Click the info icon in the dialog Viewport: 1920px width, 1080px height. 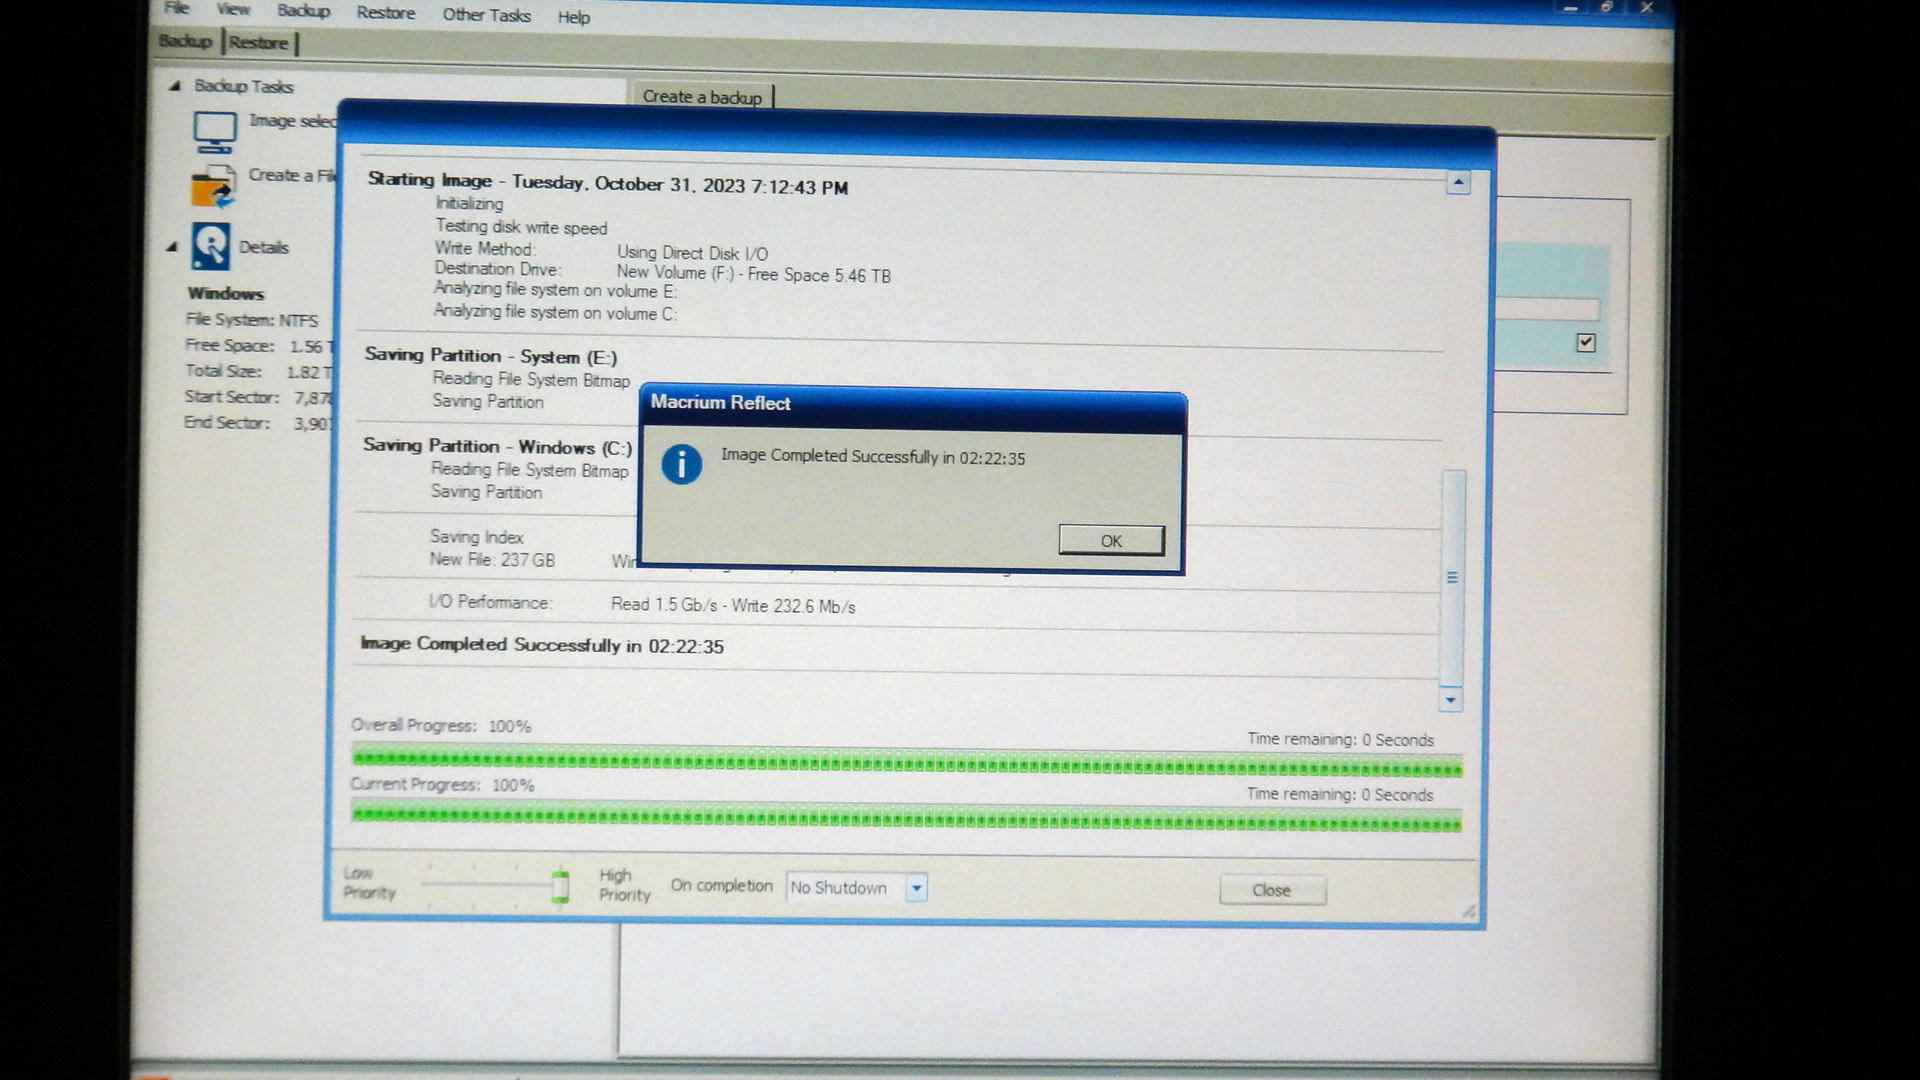pos(681,464)
